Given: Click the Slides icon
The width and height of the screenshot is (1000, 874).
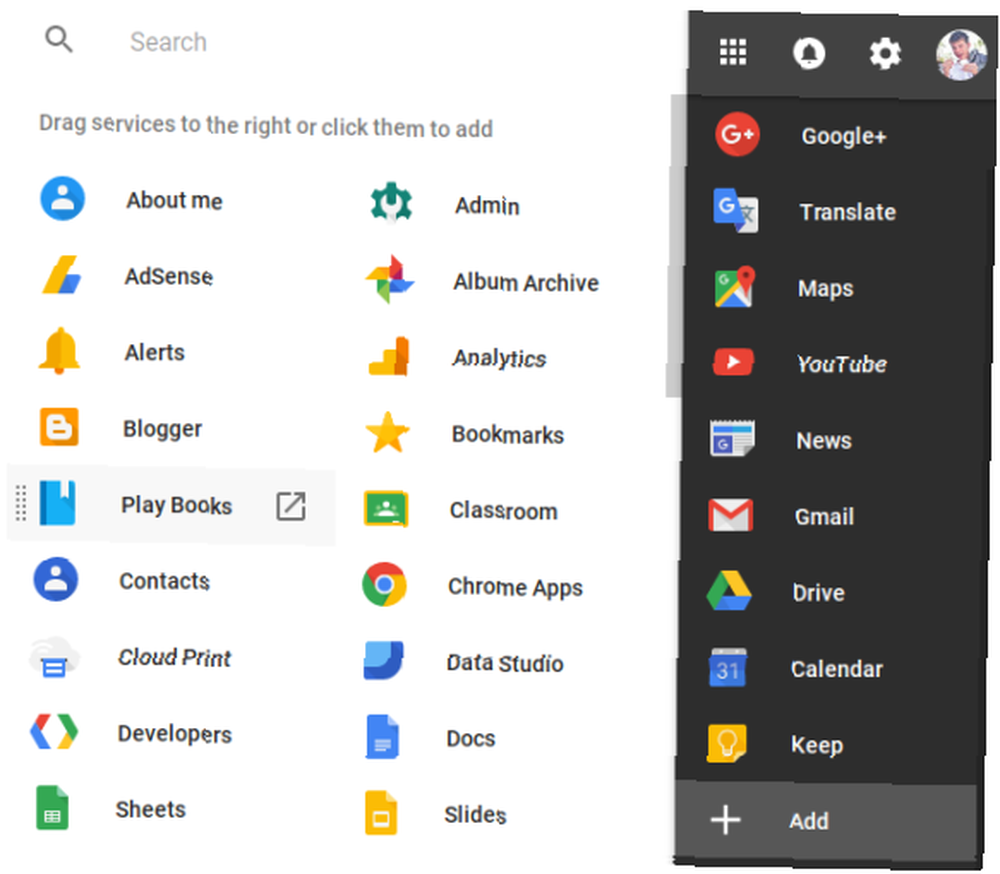Looking at the screenshot, I should coord(381,813).
